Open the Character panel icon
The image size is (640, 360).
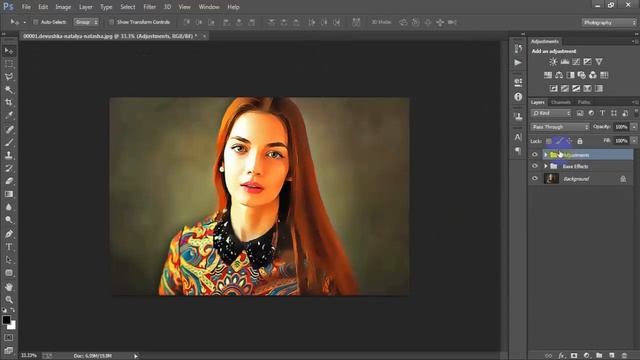click(518, 137)
